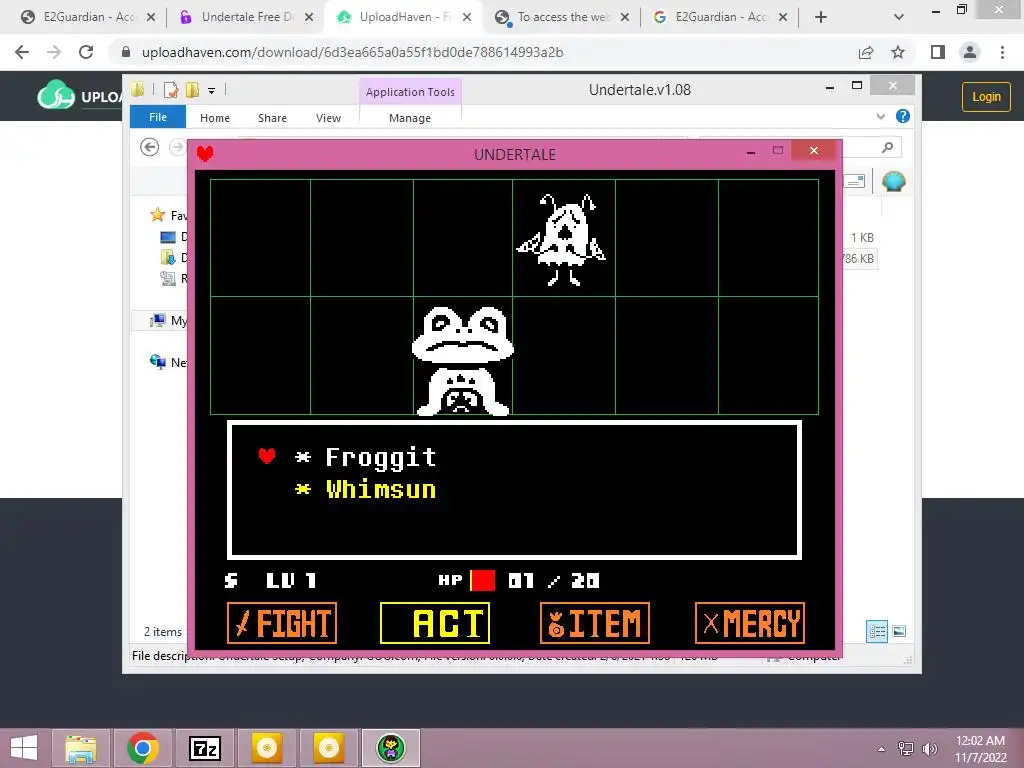Click the red soul cursor beside Froggit
Viewport: 1024px width, 768px height.
pos(266,455)
